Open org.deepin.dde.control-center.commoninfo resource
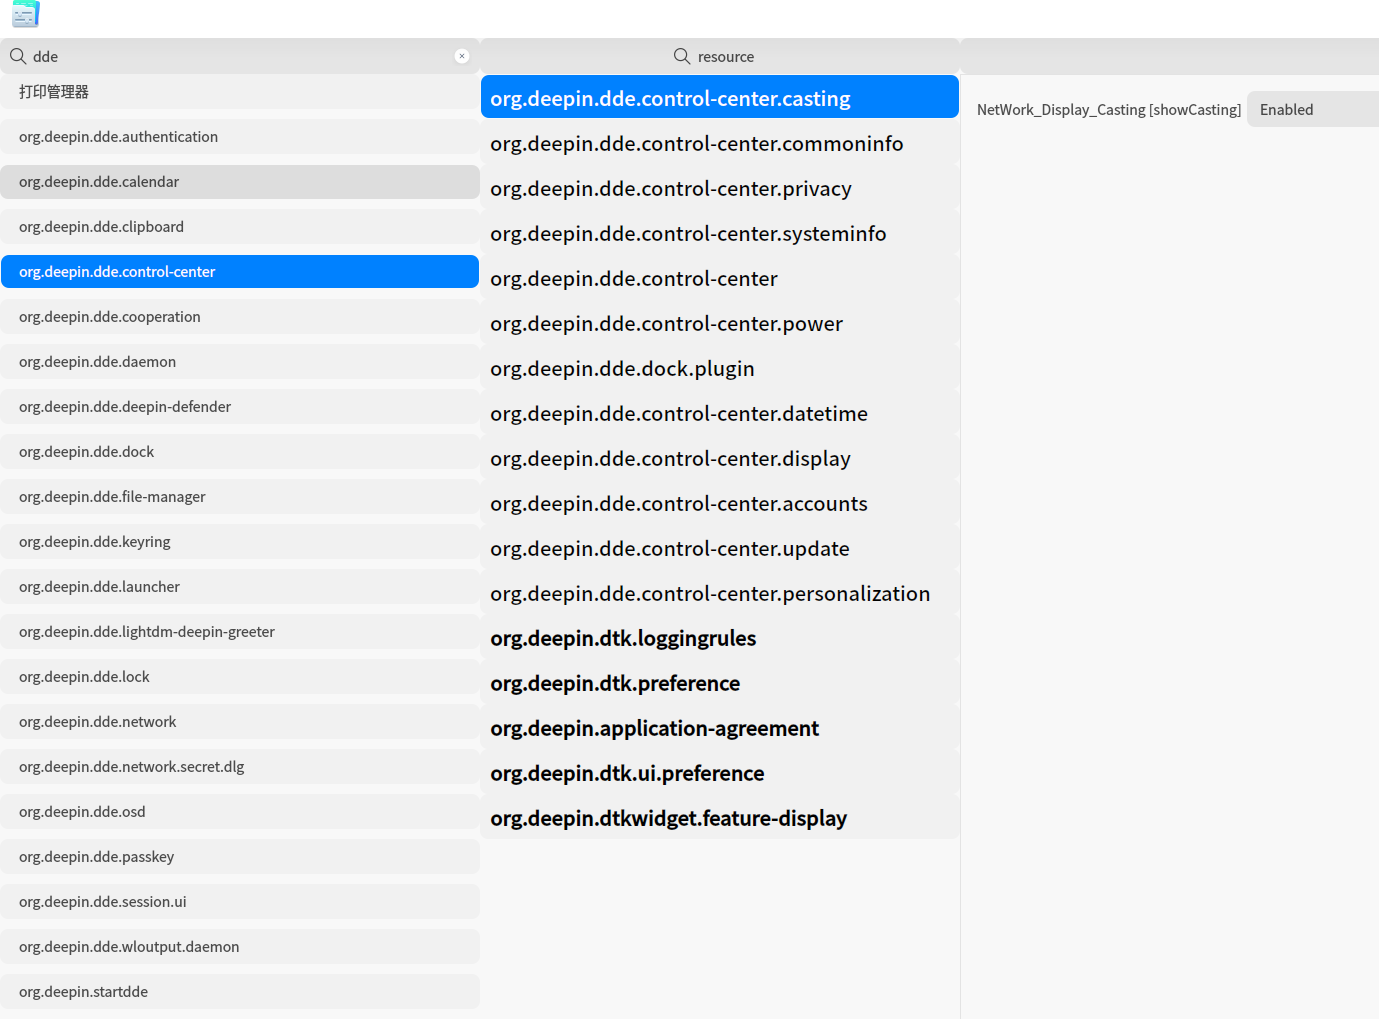Screen dimensions: 1379x1019 pyautogui.click(x=720, y=143)
